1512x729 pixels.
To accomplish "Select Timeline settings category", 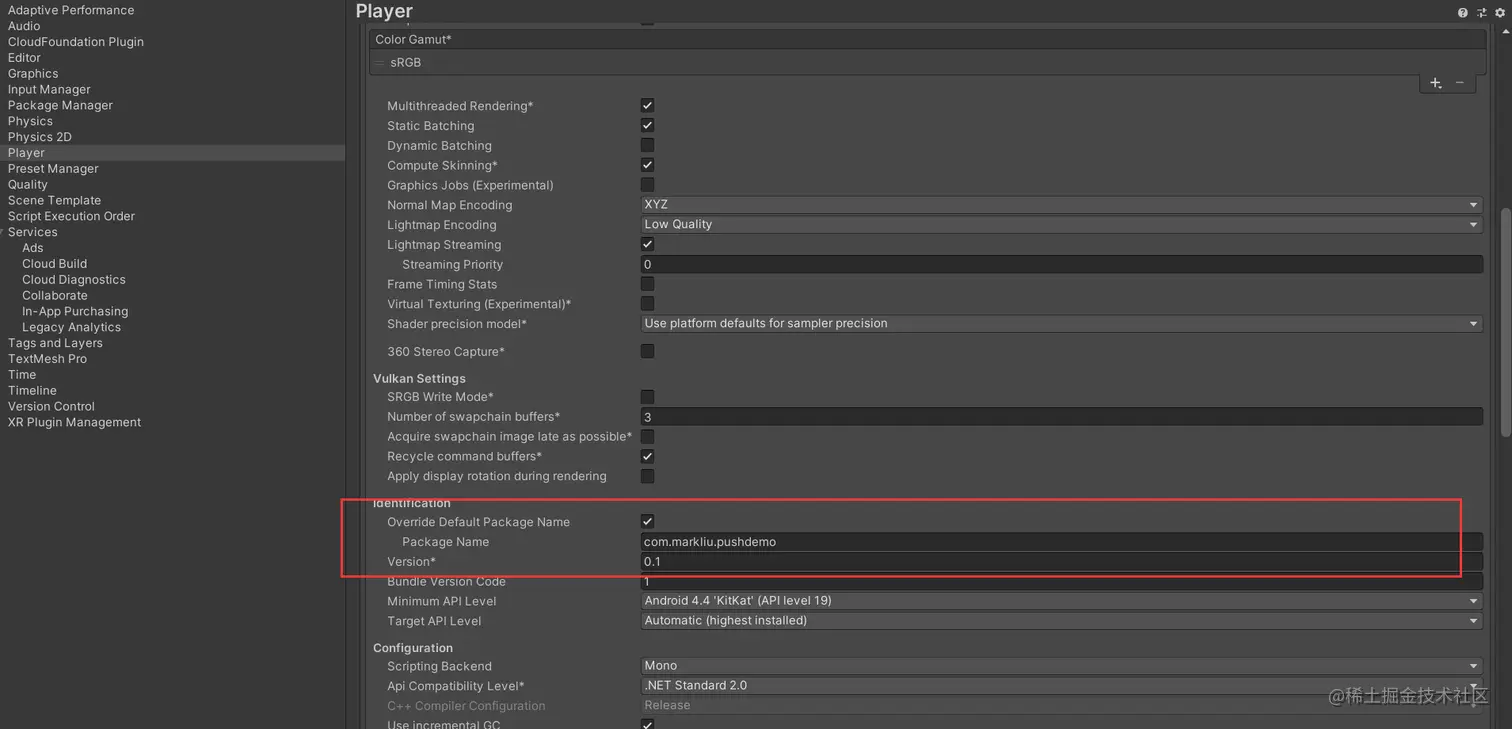I will coord(32,390).
